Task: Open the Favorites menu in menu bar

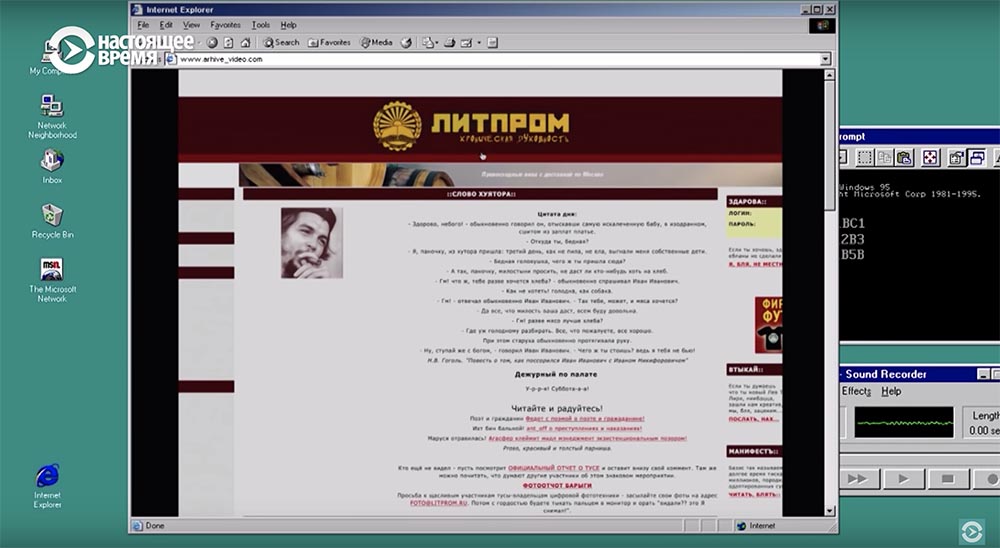Action: point(225,25)
